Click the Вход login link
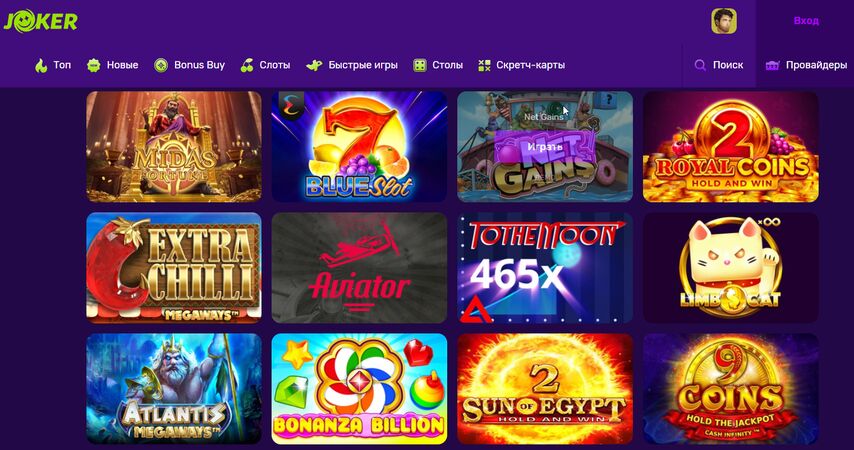The width and height of the screenshot is (854, 450). pos(806,21)
